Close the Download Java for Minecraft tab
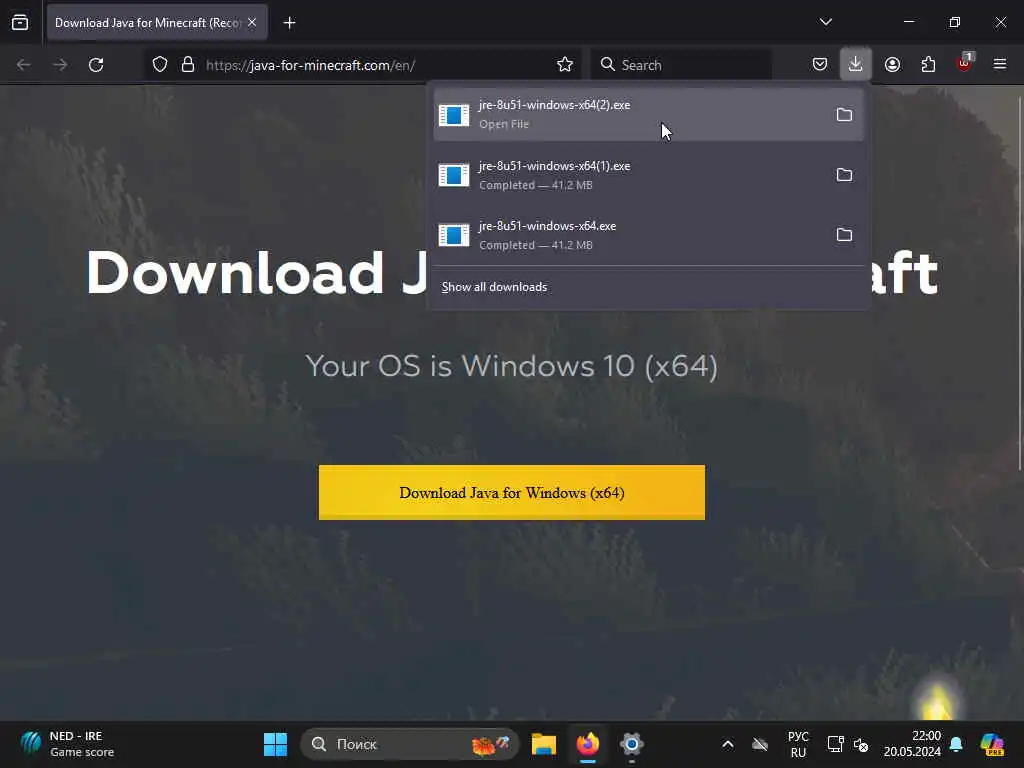The image size is (1024, 768). click(252, 22)
